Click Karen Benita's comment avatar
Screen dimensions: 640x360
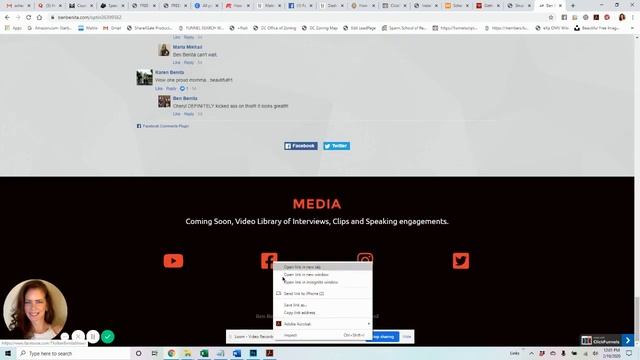144,77
